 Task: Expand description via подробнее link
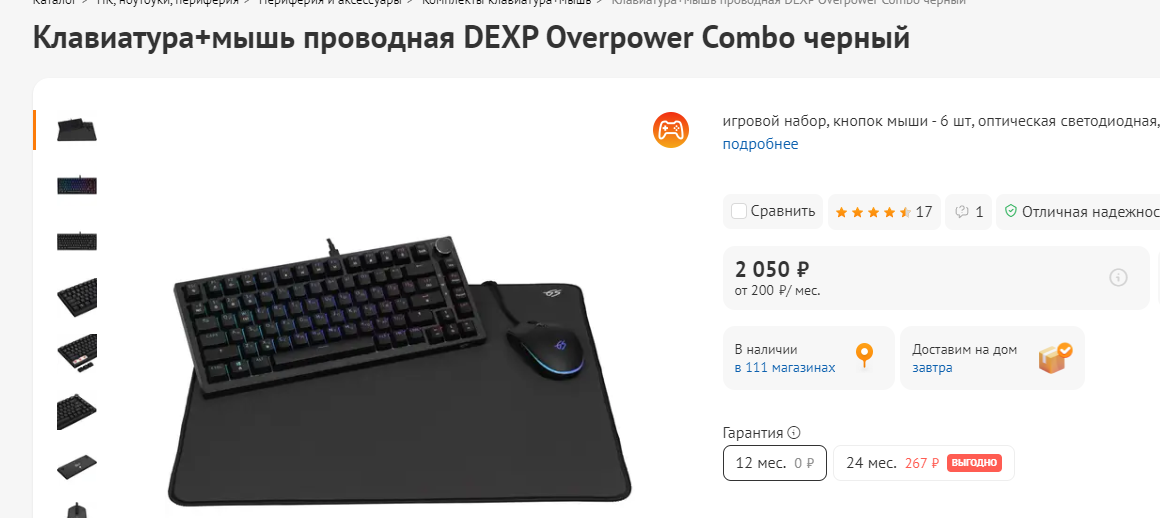click(x=761, y=144)
